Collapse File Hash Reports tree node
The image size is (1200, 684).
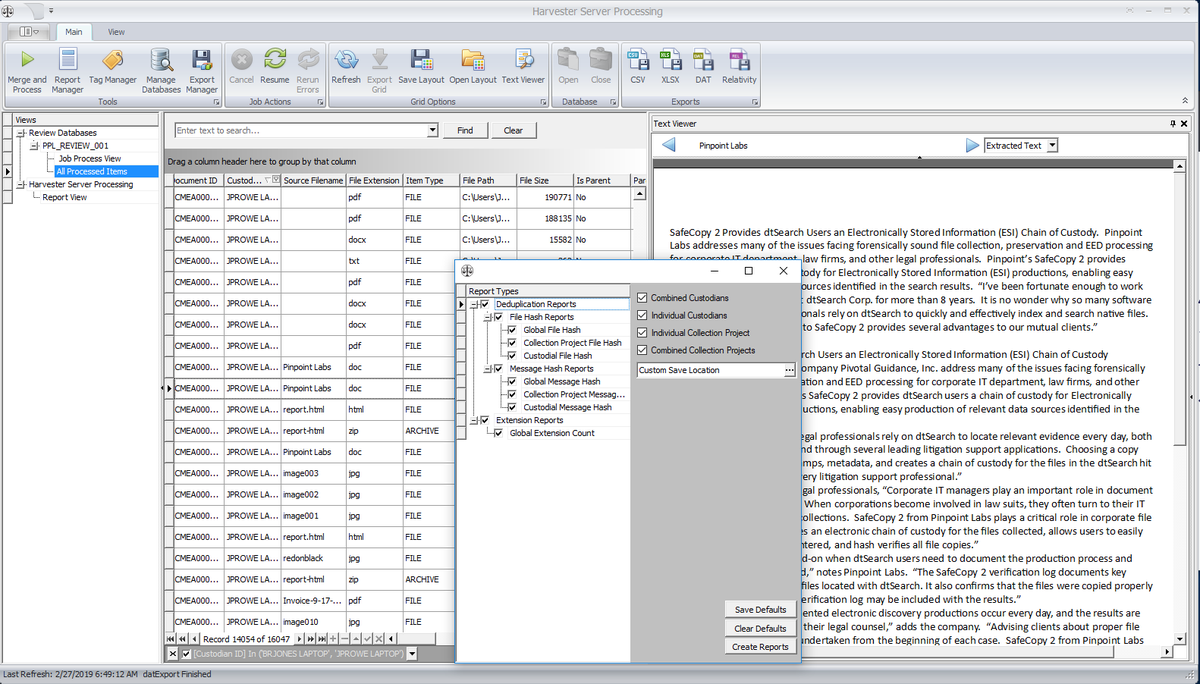(x=488, y=317)
